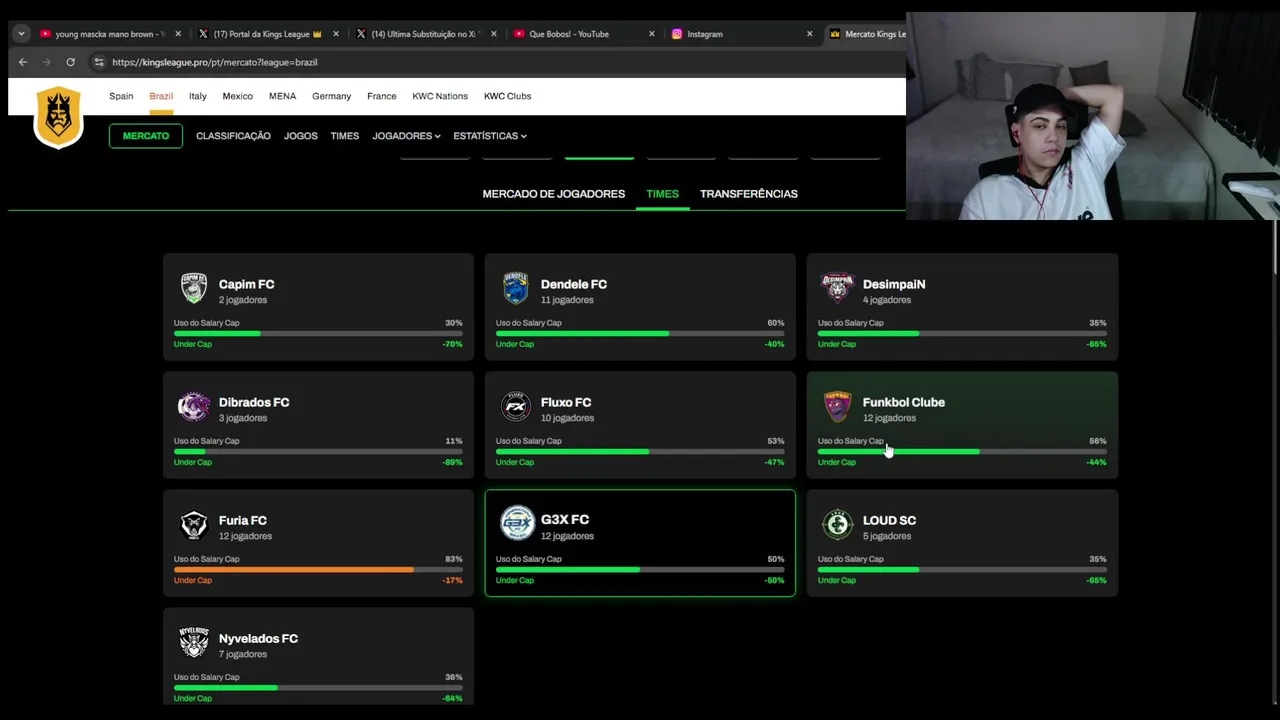This screenshot has width=1280, height=720.
Task: Click Dibrados FC team name
Action: [x=254, y=402]
